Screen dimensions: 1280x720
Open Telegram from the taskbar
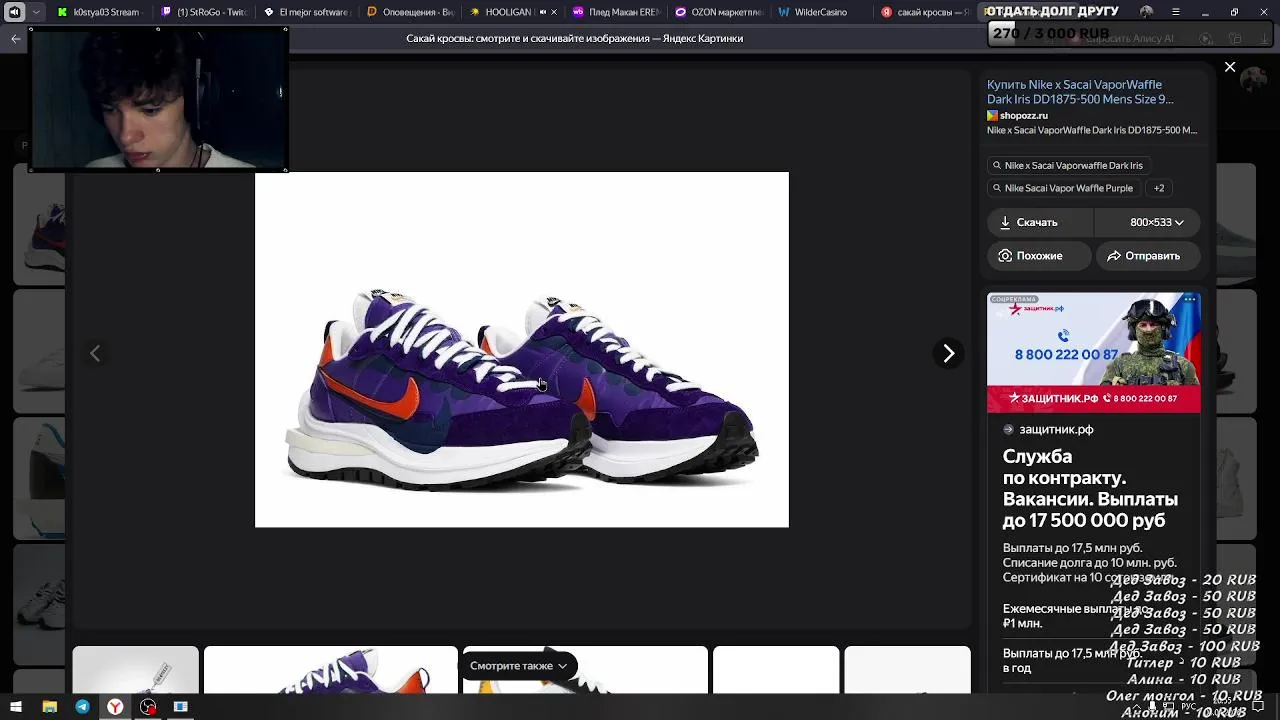coord(82,707)
